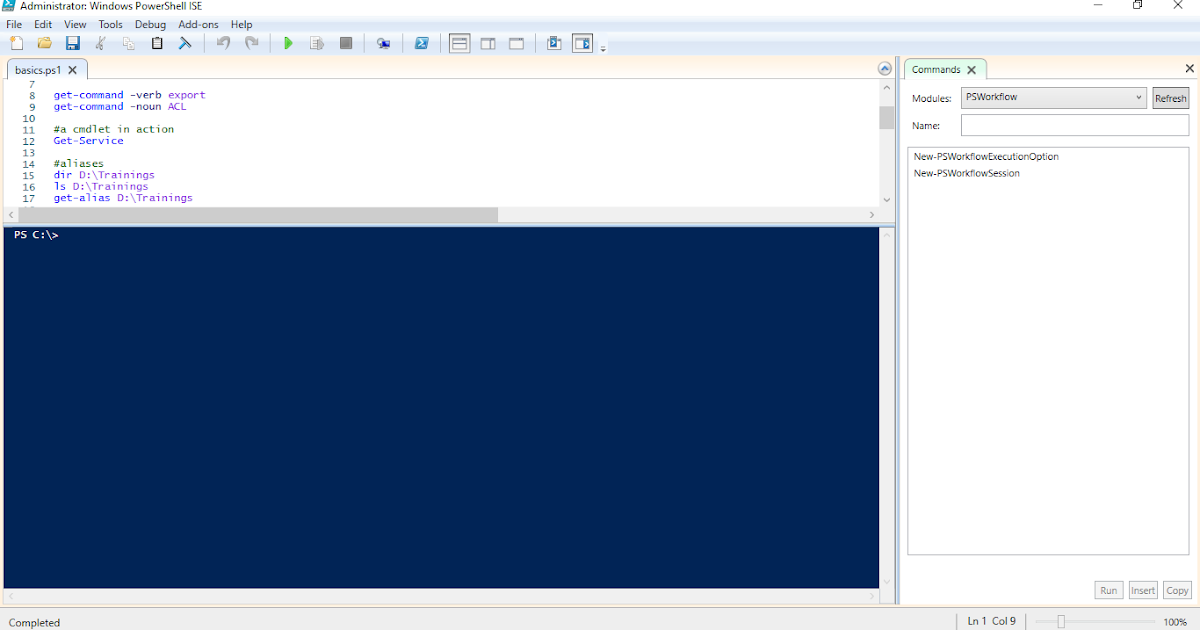Screen dimensions: 1200x630
Task: Click inside the Name input field
Action: click(1074, 125)
